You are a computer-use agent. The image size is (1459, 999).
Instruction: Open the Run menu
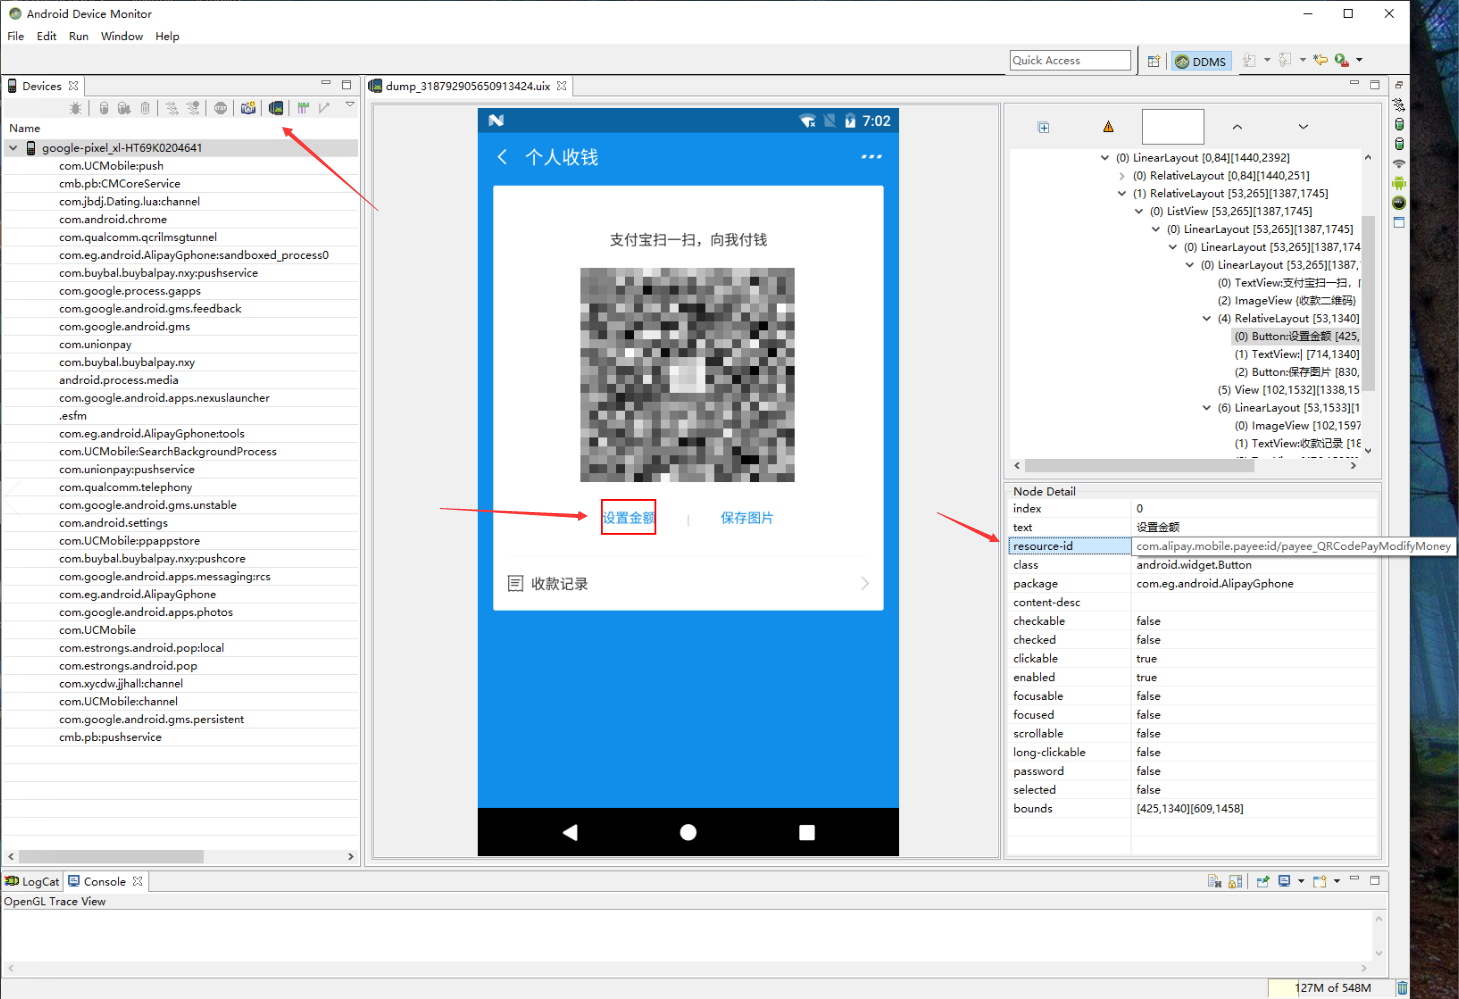78,36
